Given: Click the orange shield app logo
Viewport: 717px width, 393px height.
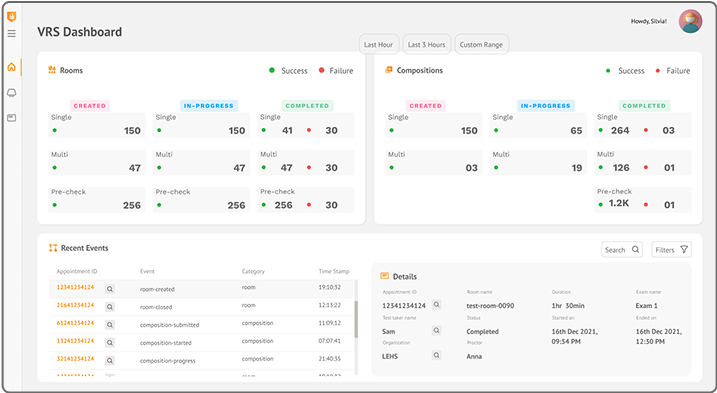Looking at the screenshot, I should point(12,17).
